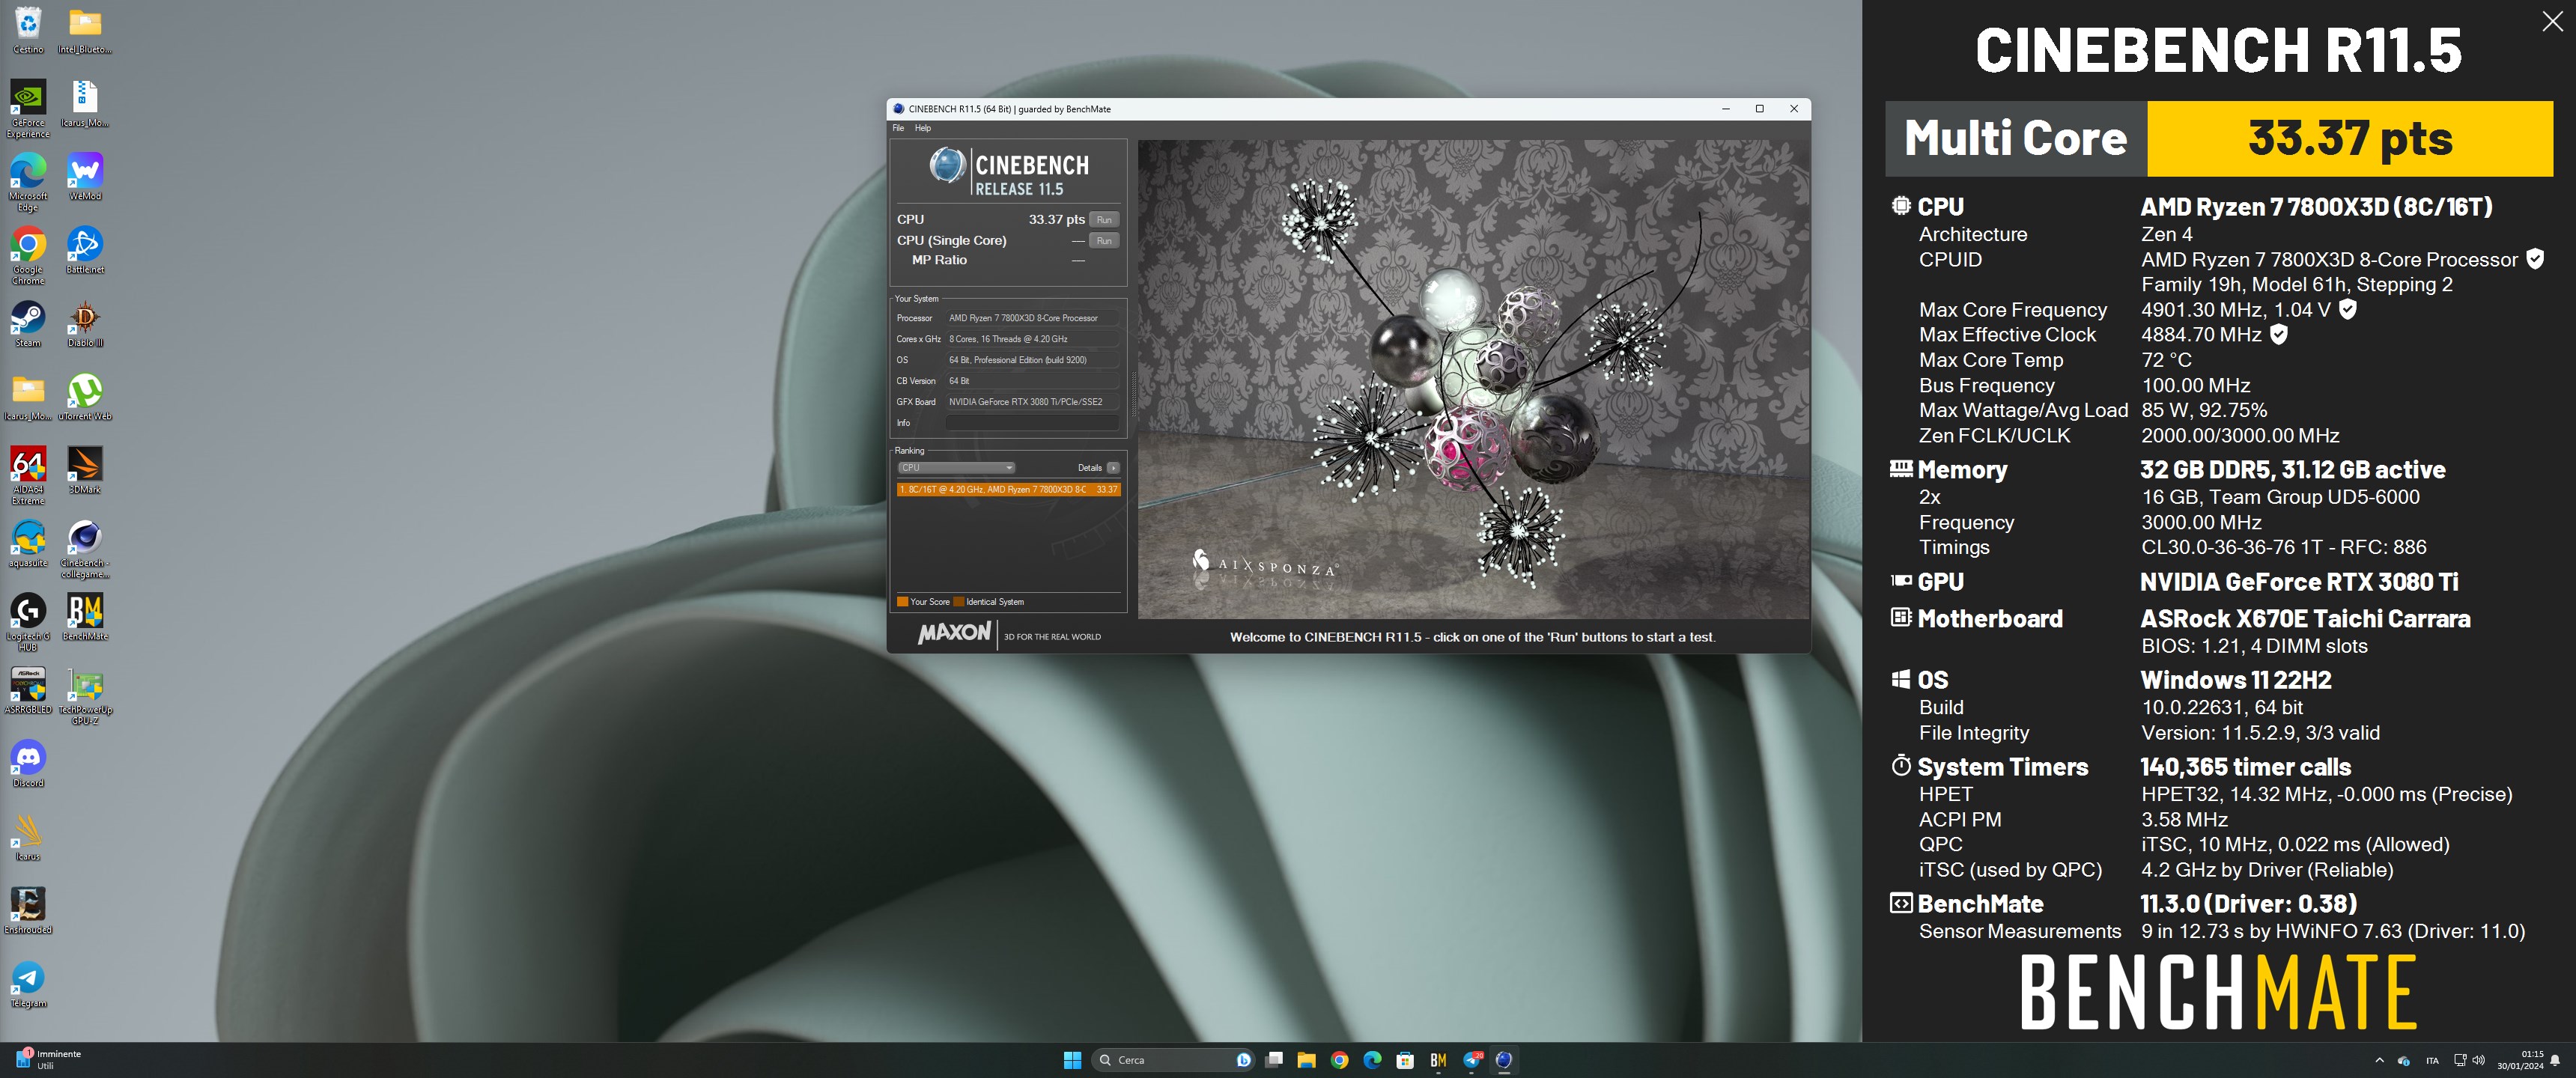Run the CPU multi-core test
The width and height of the screenshot is (2576, 1078).
[x=1103, y=220]
